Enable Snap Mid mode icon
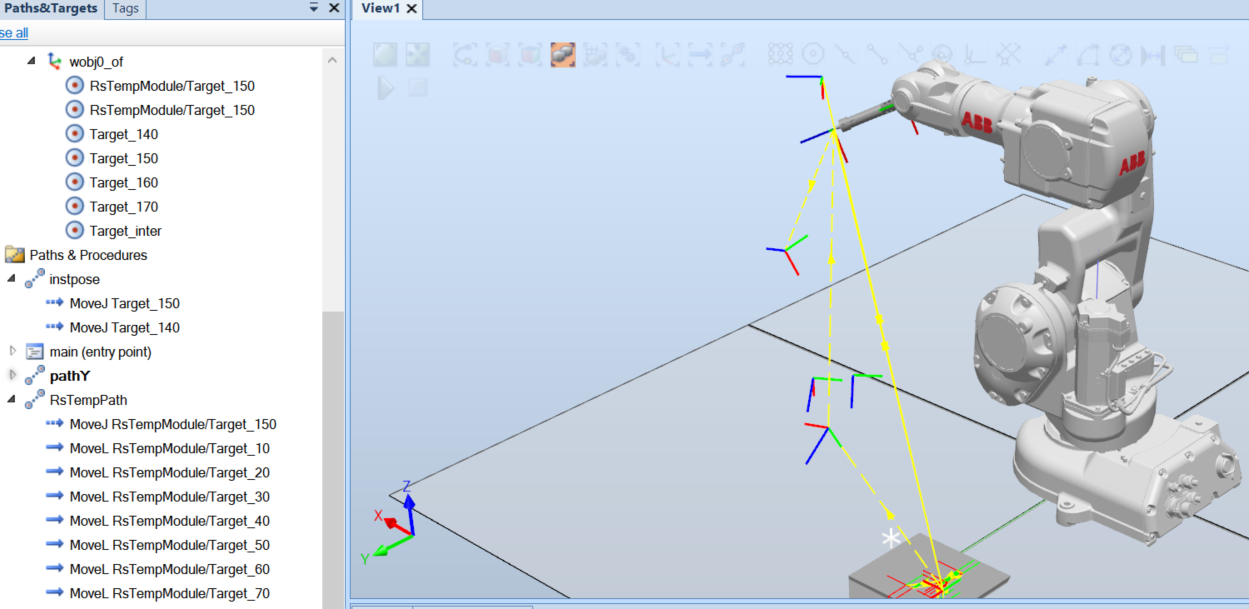This screenshot has width=1249, height=609. tap(845, 55)
